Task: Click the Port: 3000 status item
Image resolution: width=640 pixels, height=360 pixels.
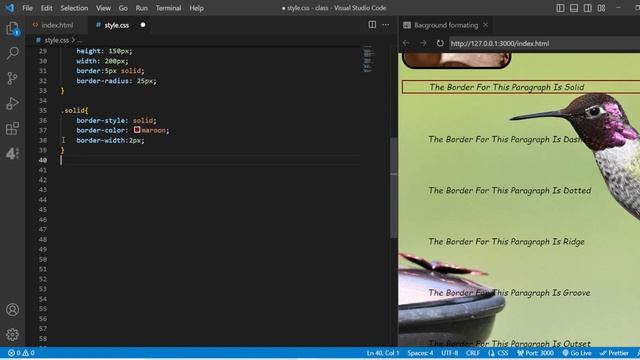Action: [x=535, y=353]
